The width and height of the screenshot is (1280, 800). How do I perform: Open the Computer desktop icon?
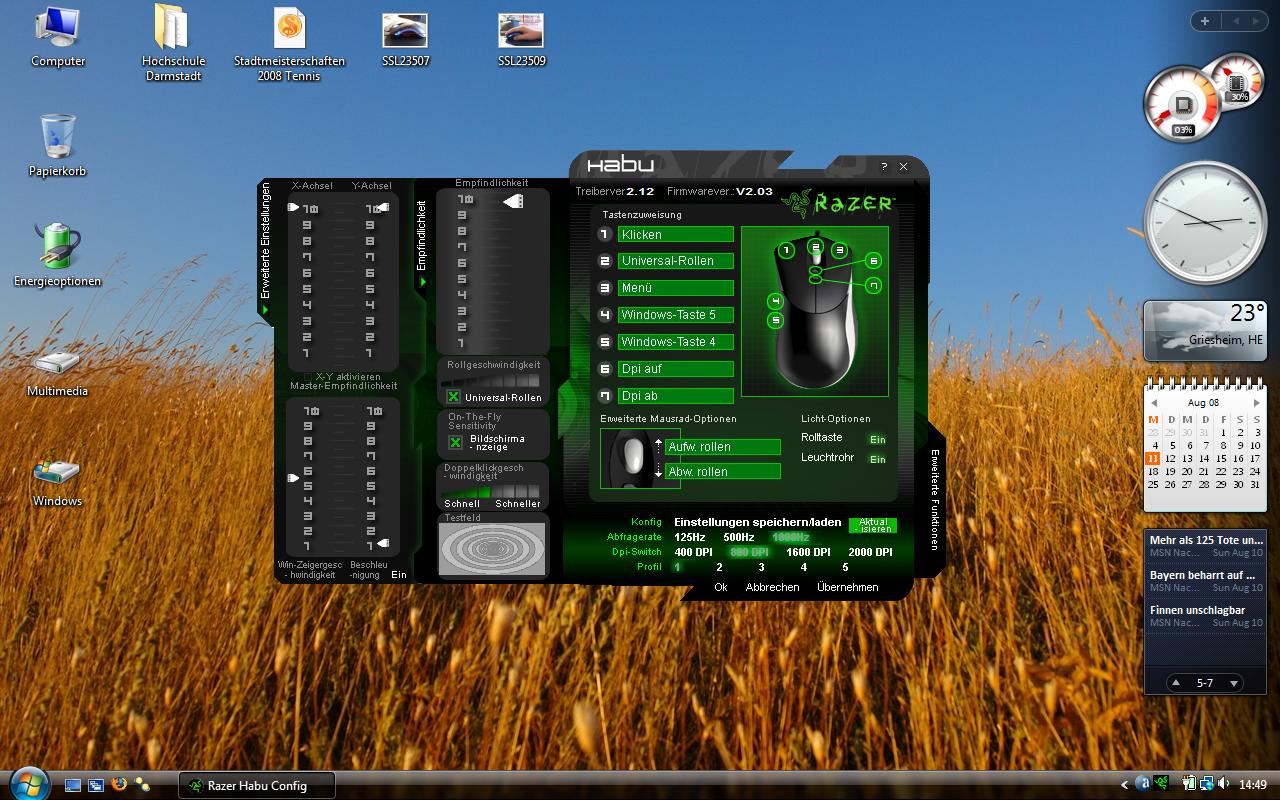tap(58, 38)
